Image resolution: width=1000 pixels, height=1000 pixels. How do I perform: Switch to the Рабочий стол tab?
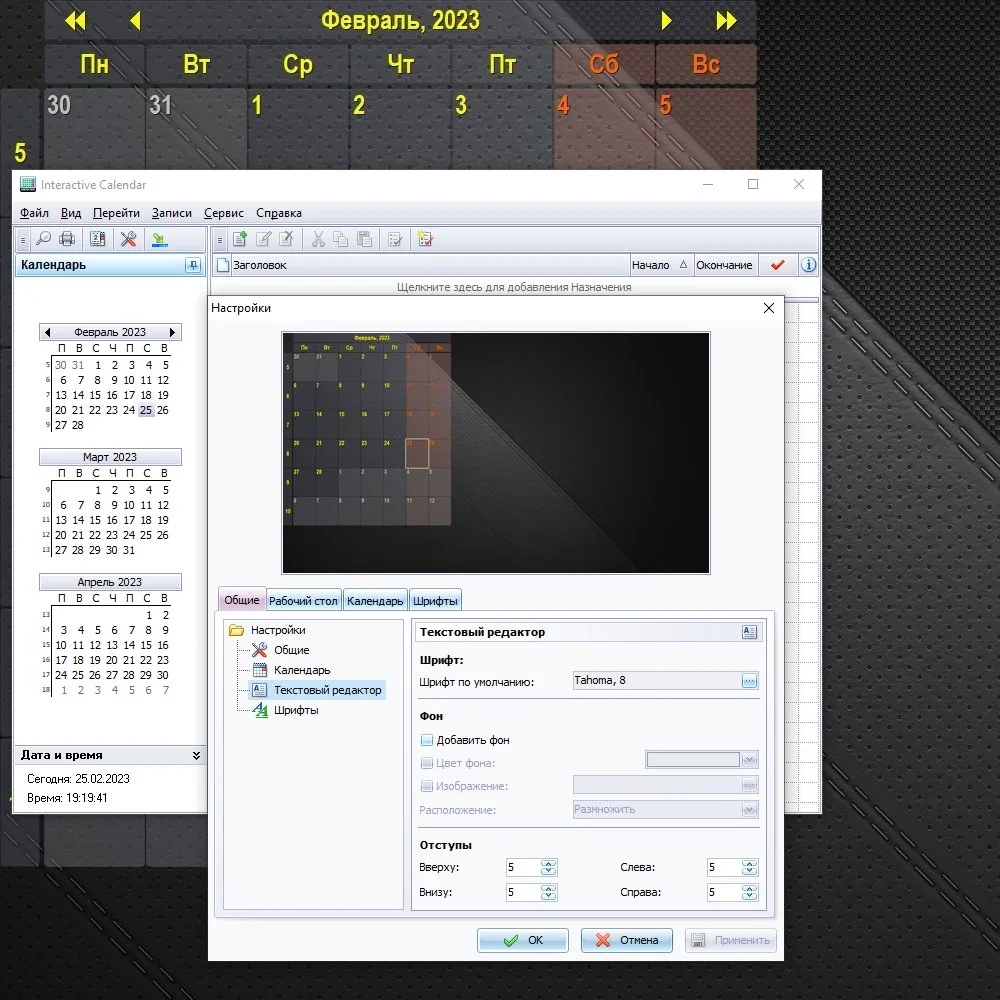pos(303,601)
